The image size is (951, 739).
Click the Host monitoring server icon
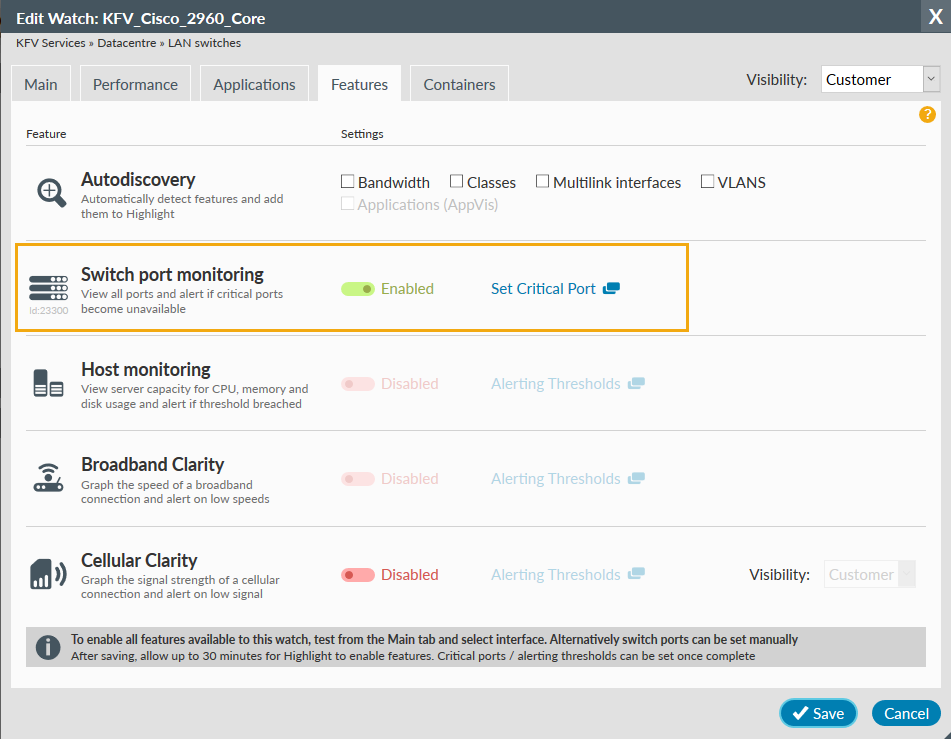pyautogui.click(x=49, y=383)
